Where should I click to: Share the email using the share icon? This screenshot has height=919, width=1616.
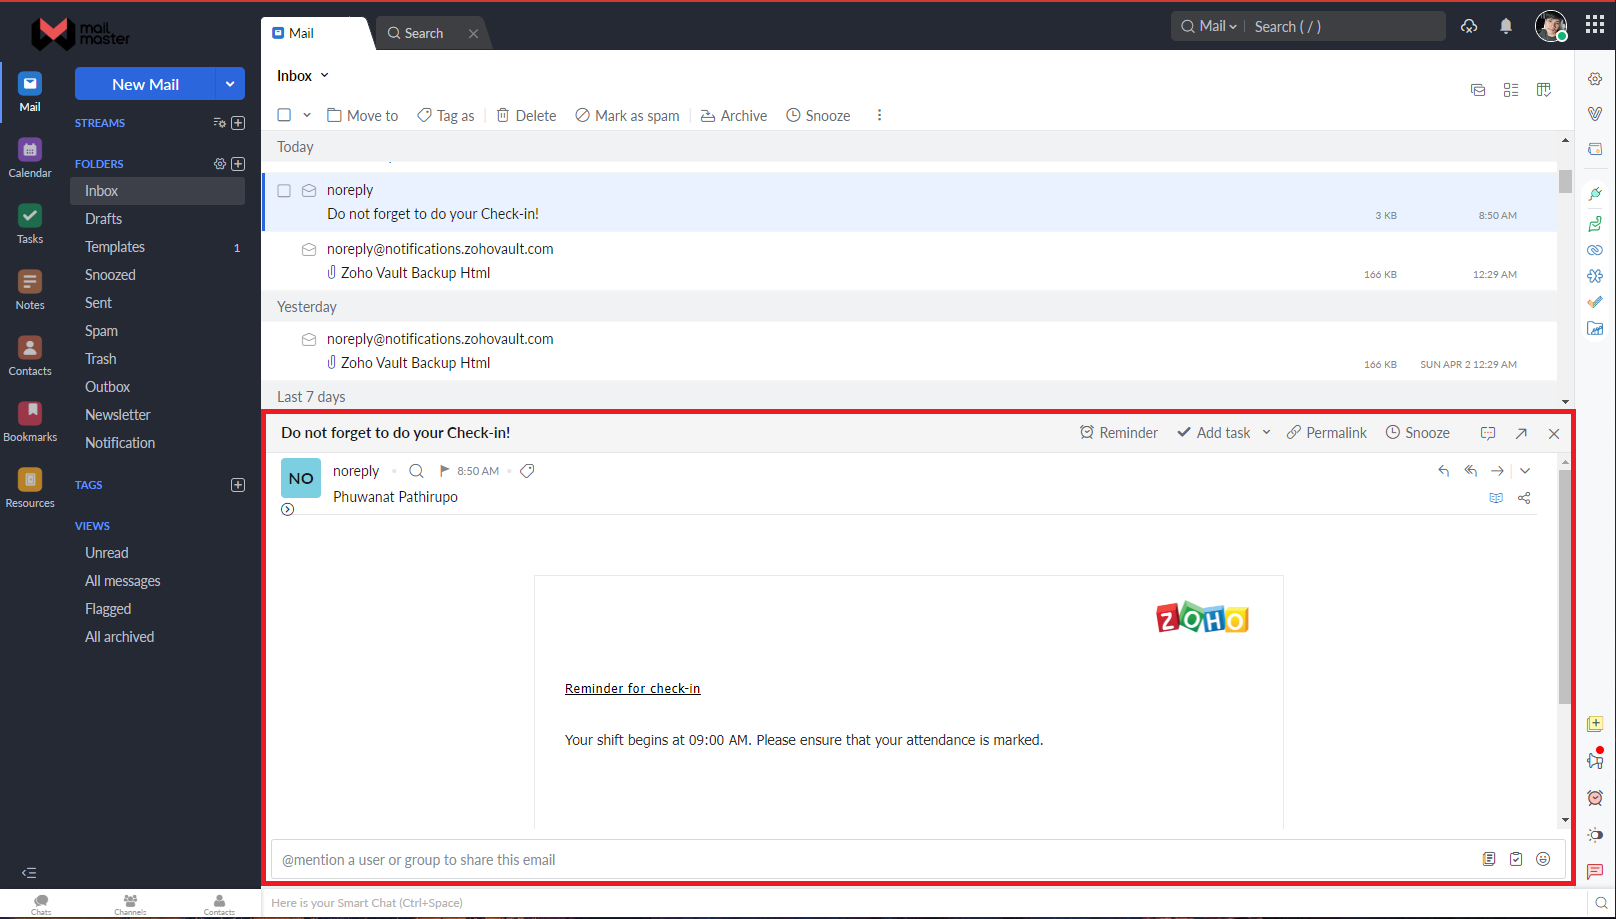pyautogui.click(x=1524, y=497)
